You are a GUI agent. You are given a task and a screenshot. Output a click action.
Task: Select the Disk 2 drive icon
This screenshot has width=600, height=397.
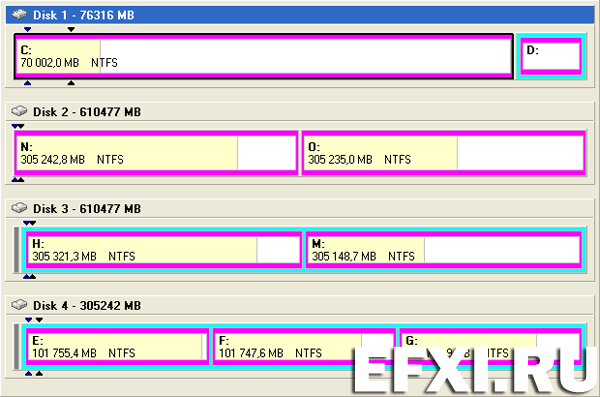pos(19,111)
